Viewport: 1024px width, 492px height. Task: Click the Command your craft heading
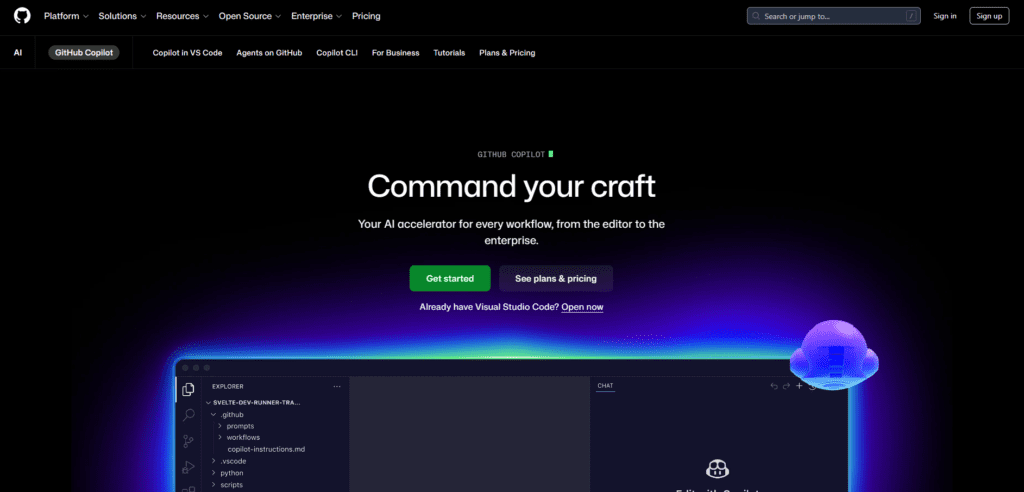[511, 186]
